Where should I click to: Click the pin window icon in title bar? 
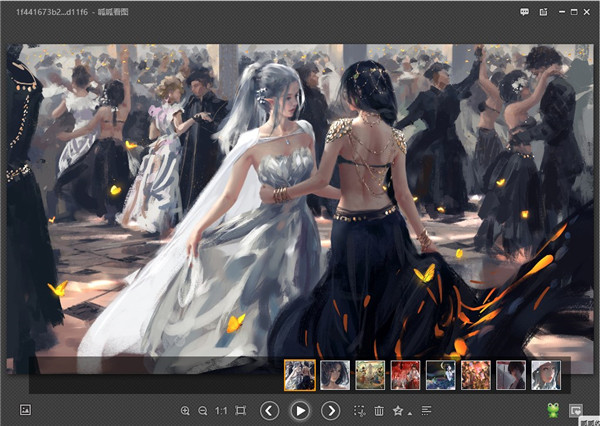(x=543, y=12)
